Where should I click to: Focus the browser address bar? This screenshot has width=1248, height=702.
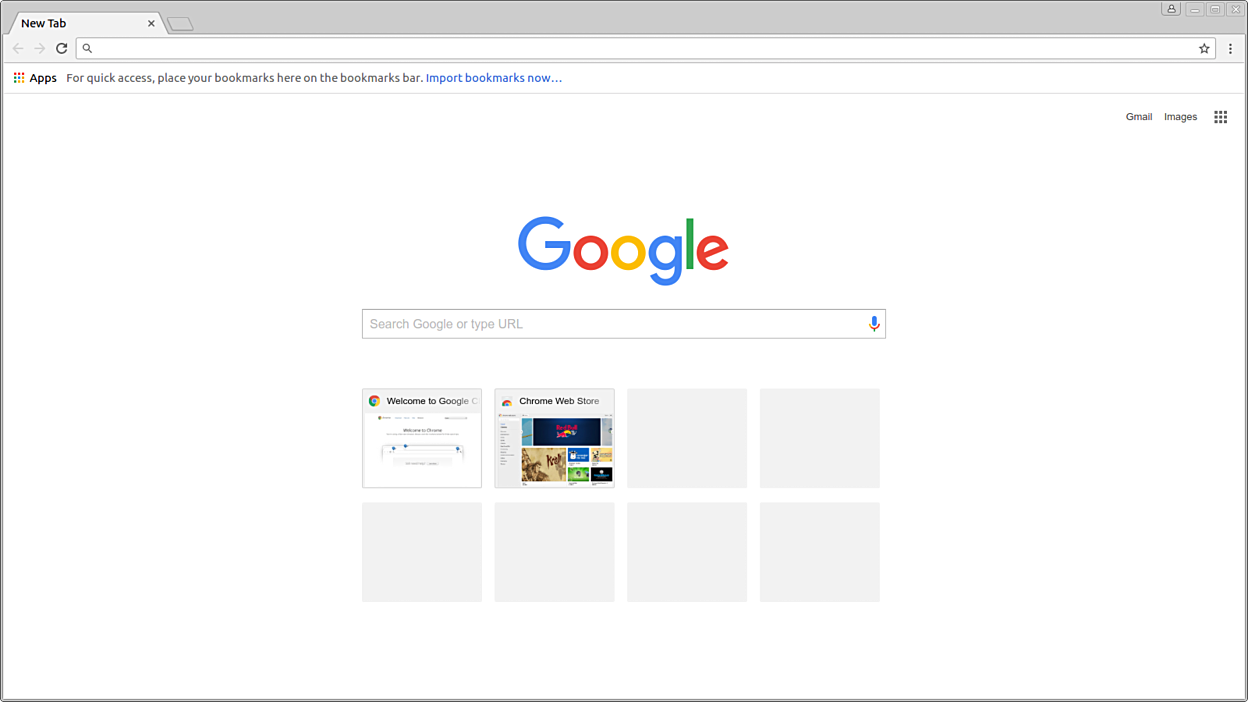[640, 48]
